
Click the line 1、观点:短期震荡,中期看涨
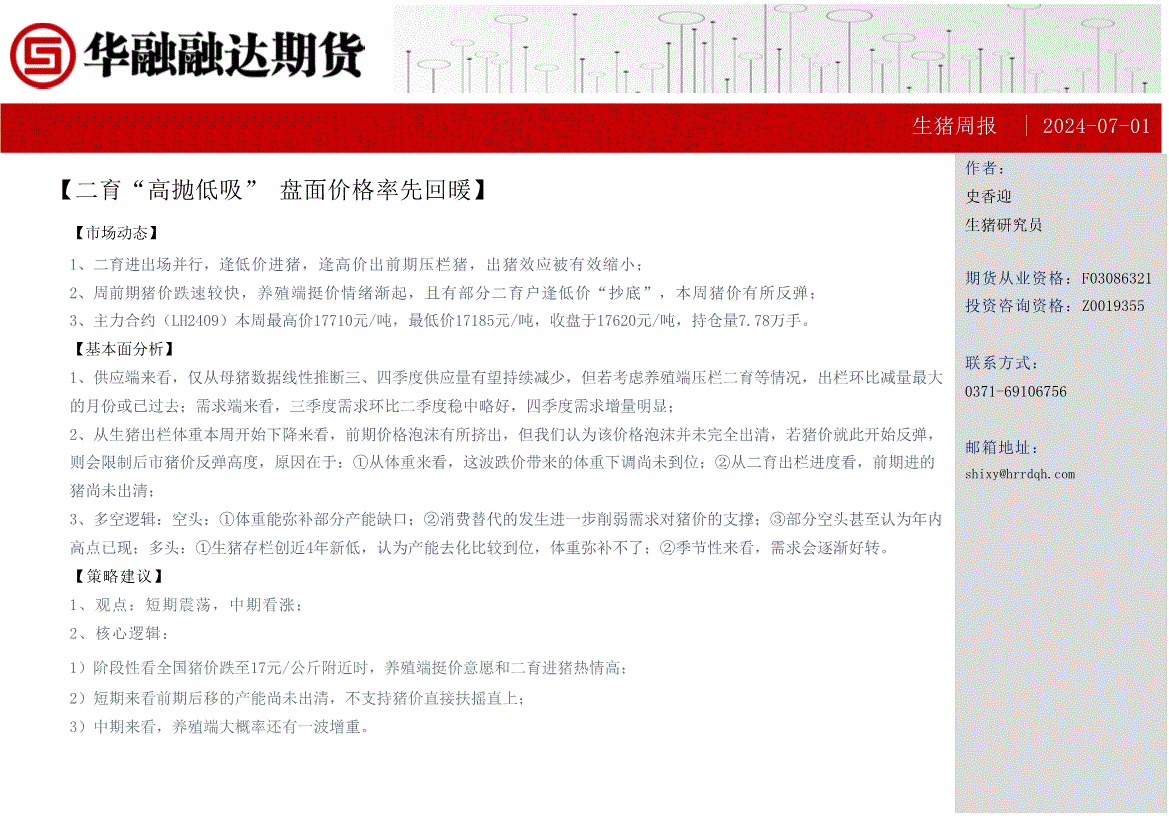click(x=186, y=605)
